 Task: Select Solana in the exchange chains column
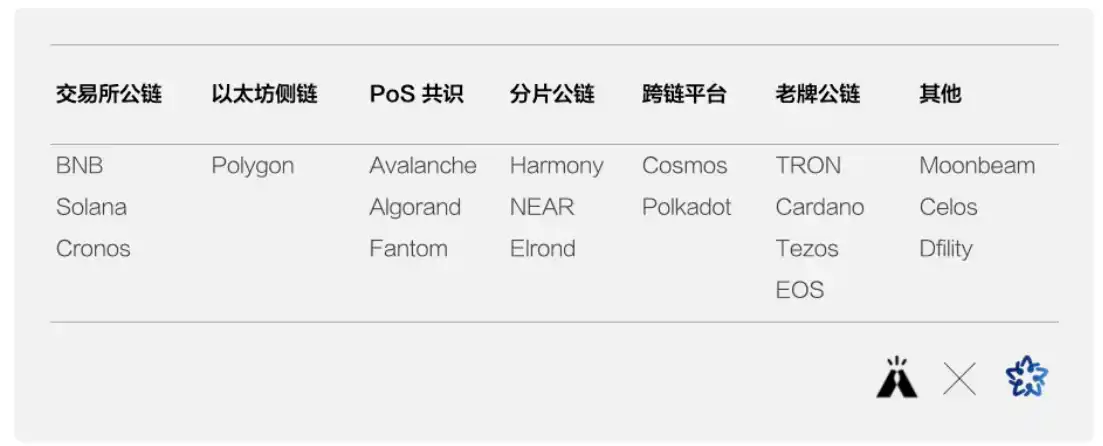click(x=91, y=208)
